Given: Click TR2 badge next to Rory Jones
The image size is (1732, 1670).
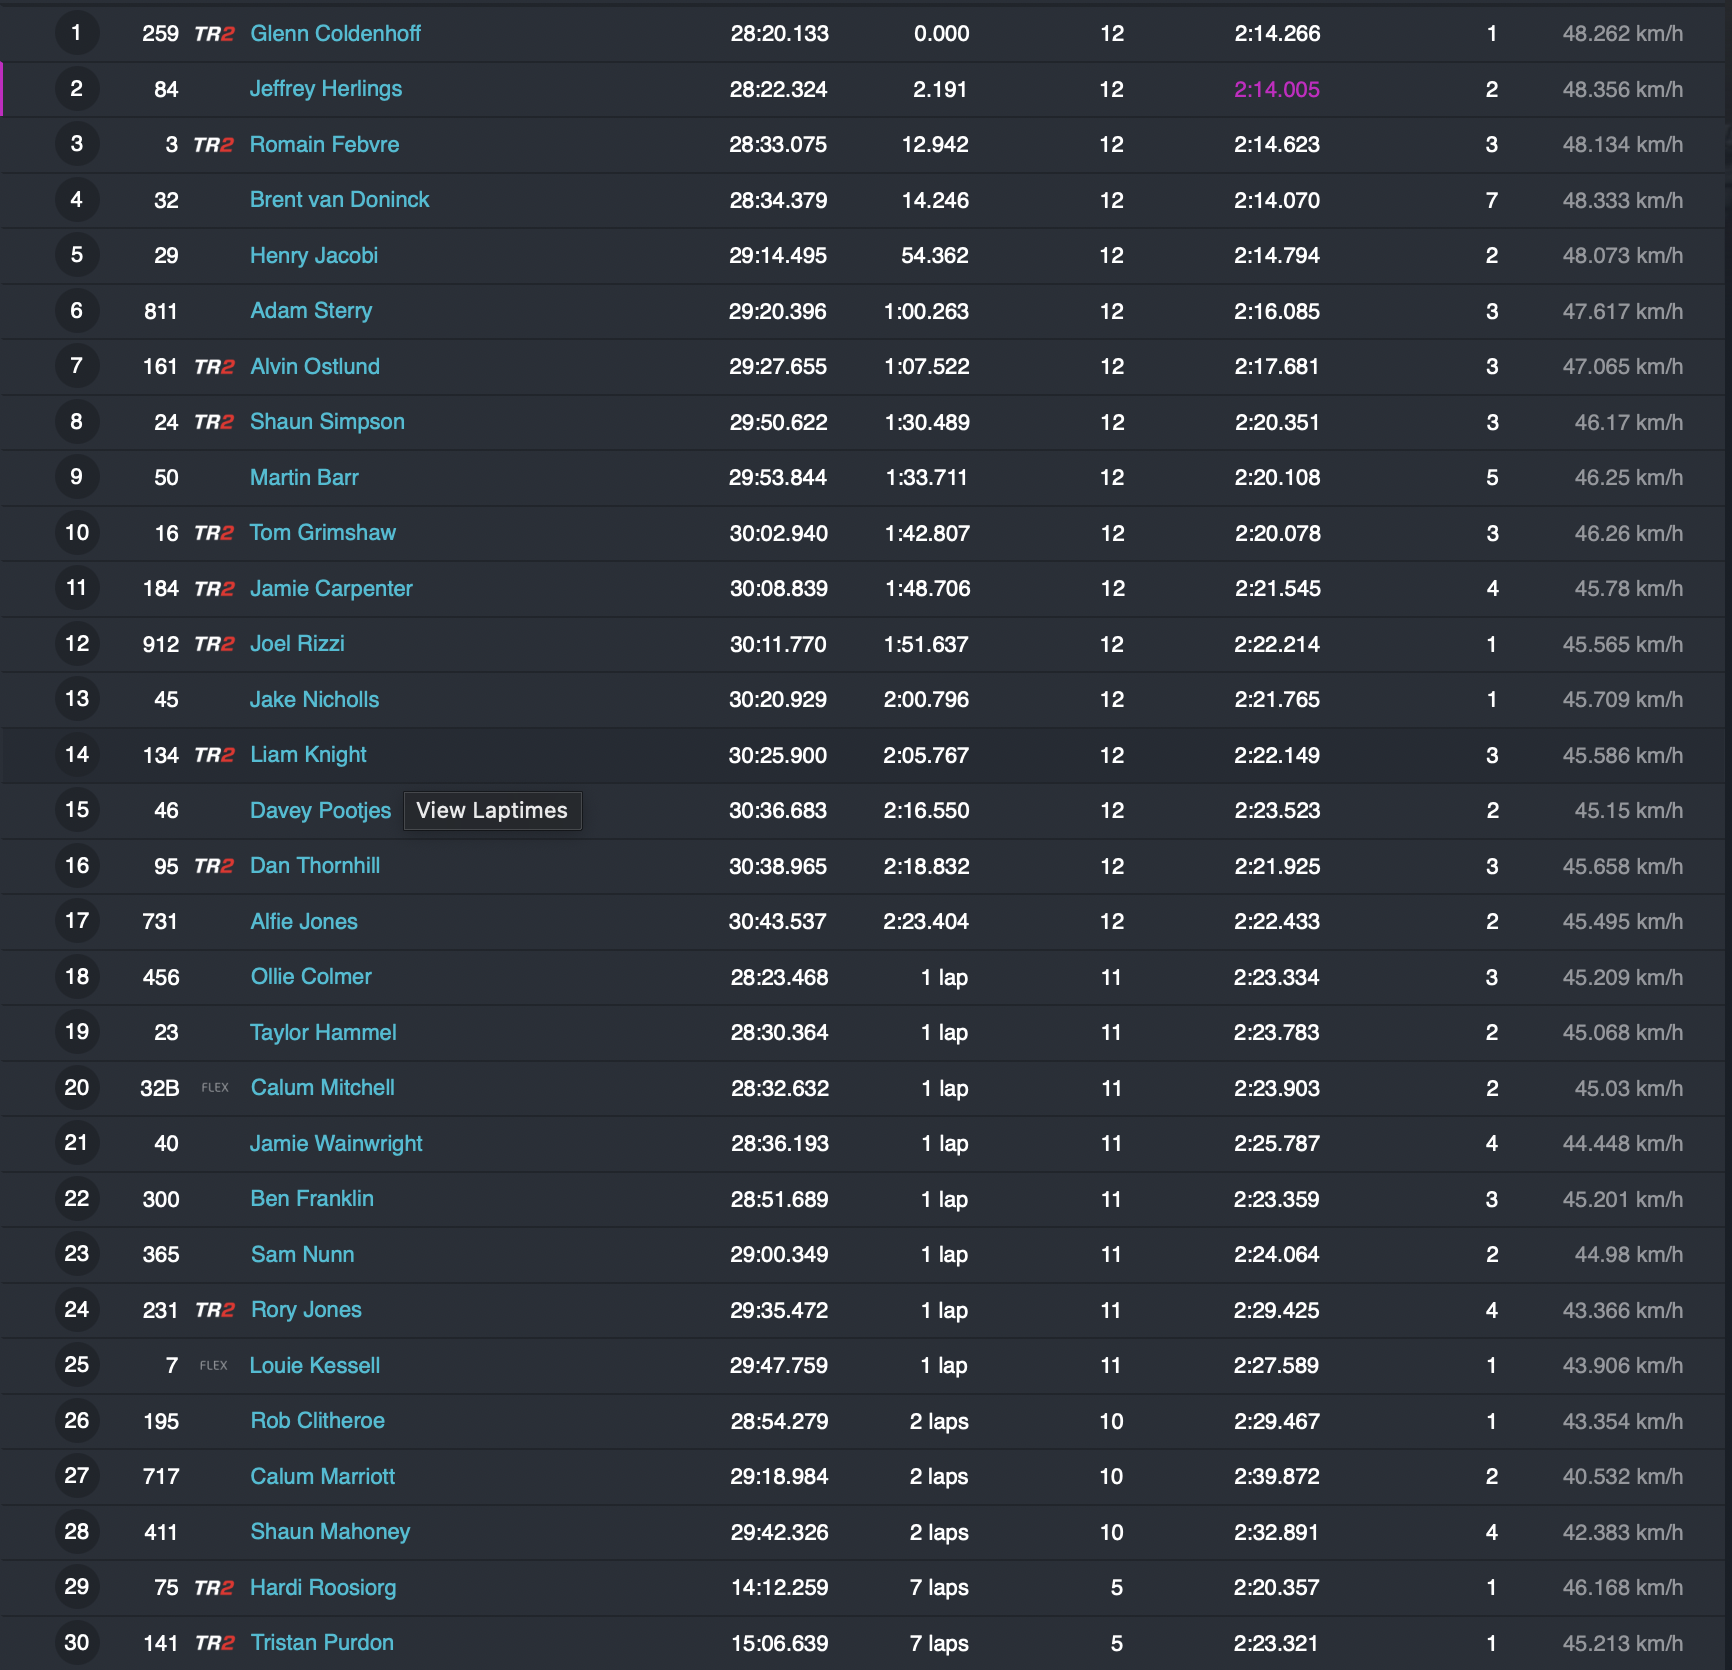Looking at the screenshot, I should point(215,1310).
